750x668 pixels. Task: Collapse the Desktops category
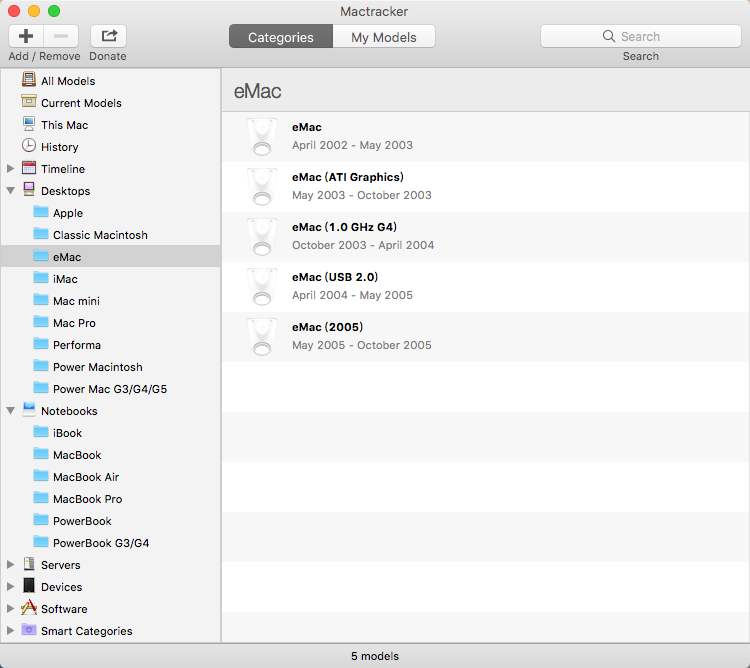tap(11, 190)
